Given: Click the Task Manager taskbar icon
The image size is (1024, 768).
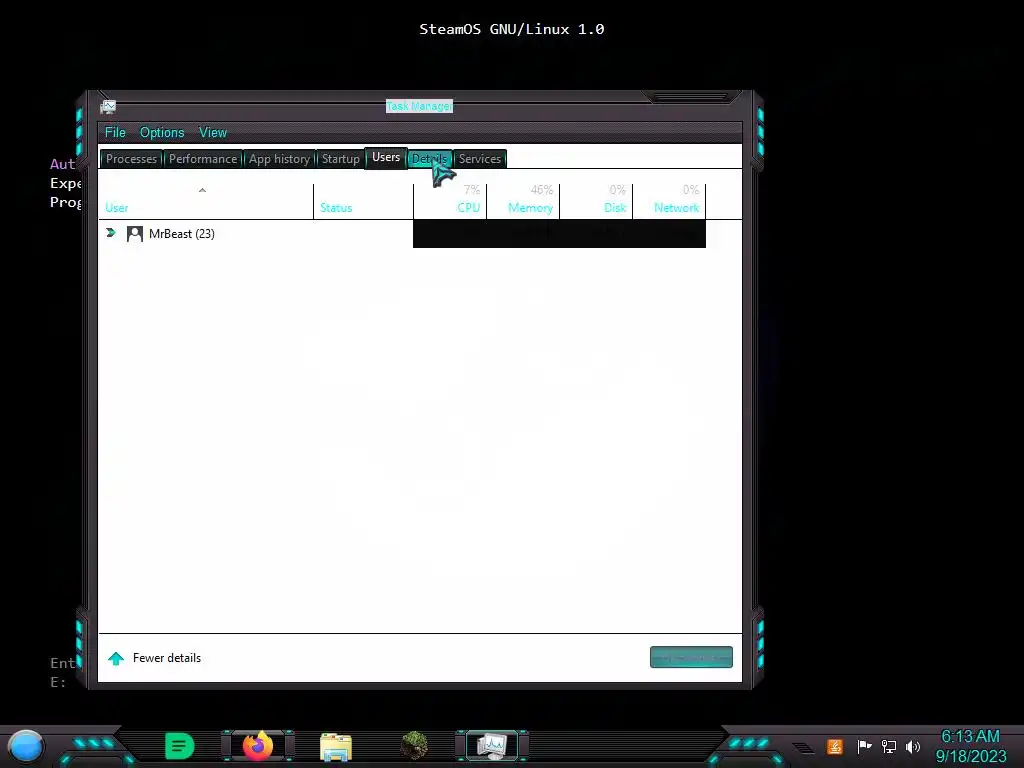Looking at the screenshot, I should 492,746.
